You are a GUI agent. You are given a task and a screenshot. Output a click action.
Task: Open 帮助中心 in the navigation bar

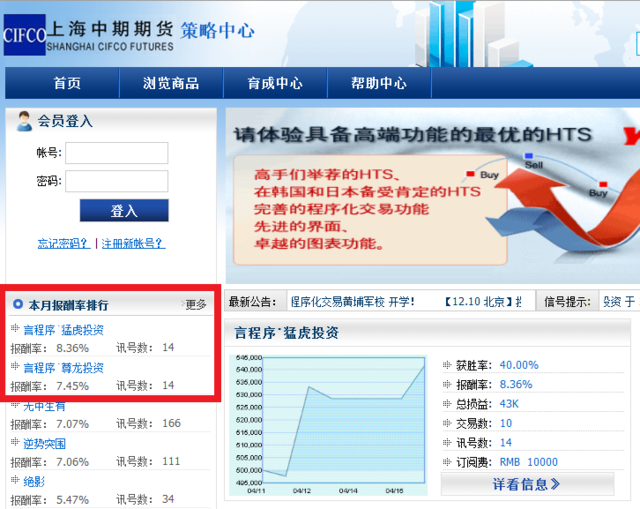379,83
